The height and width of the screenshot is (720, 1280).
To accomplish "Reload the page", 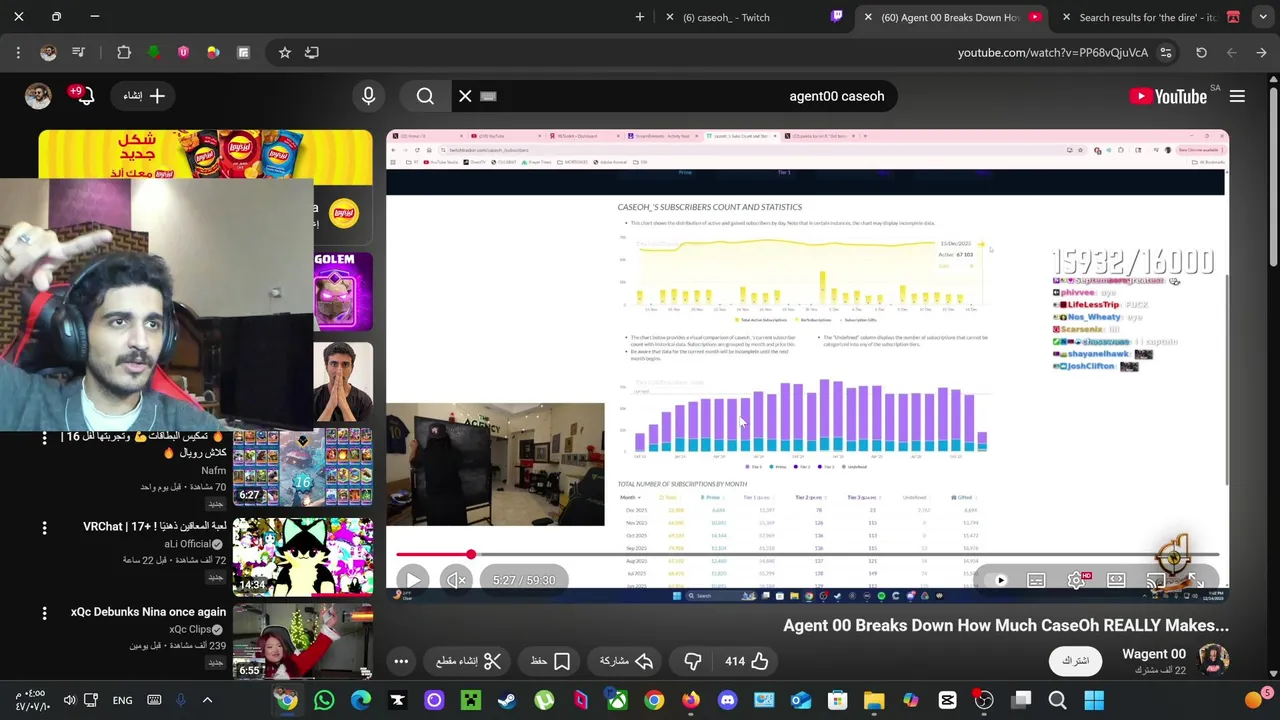I will tap(1202, 53).
